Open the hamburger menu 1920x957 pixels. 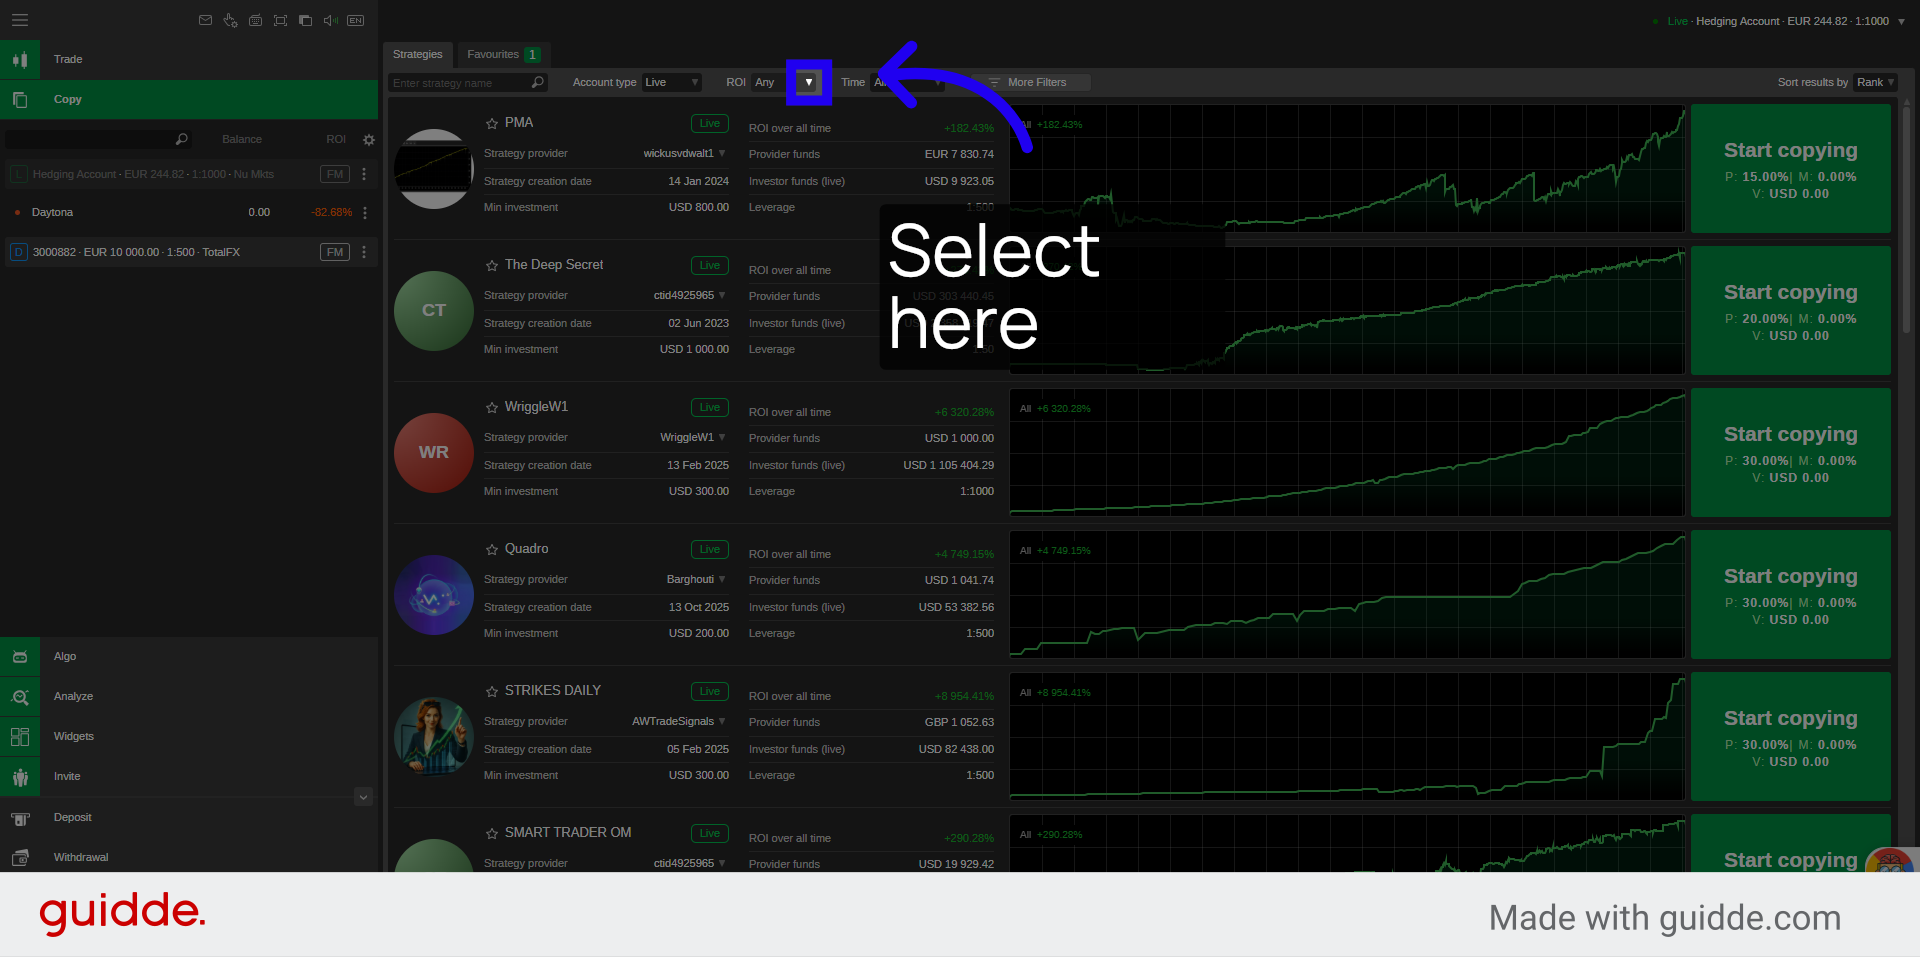(19, 19)
